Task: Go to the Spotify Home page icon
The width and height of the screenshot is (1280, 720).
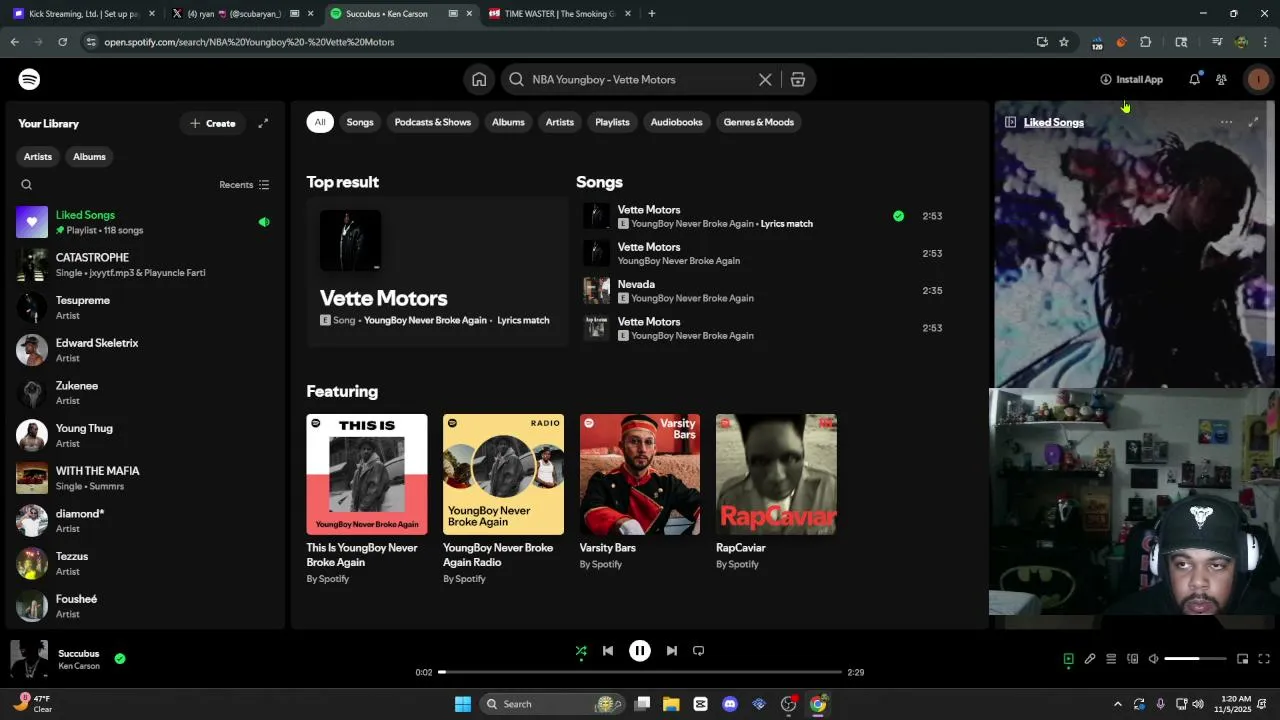Action: click(479, 79)
